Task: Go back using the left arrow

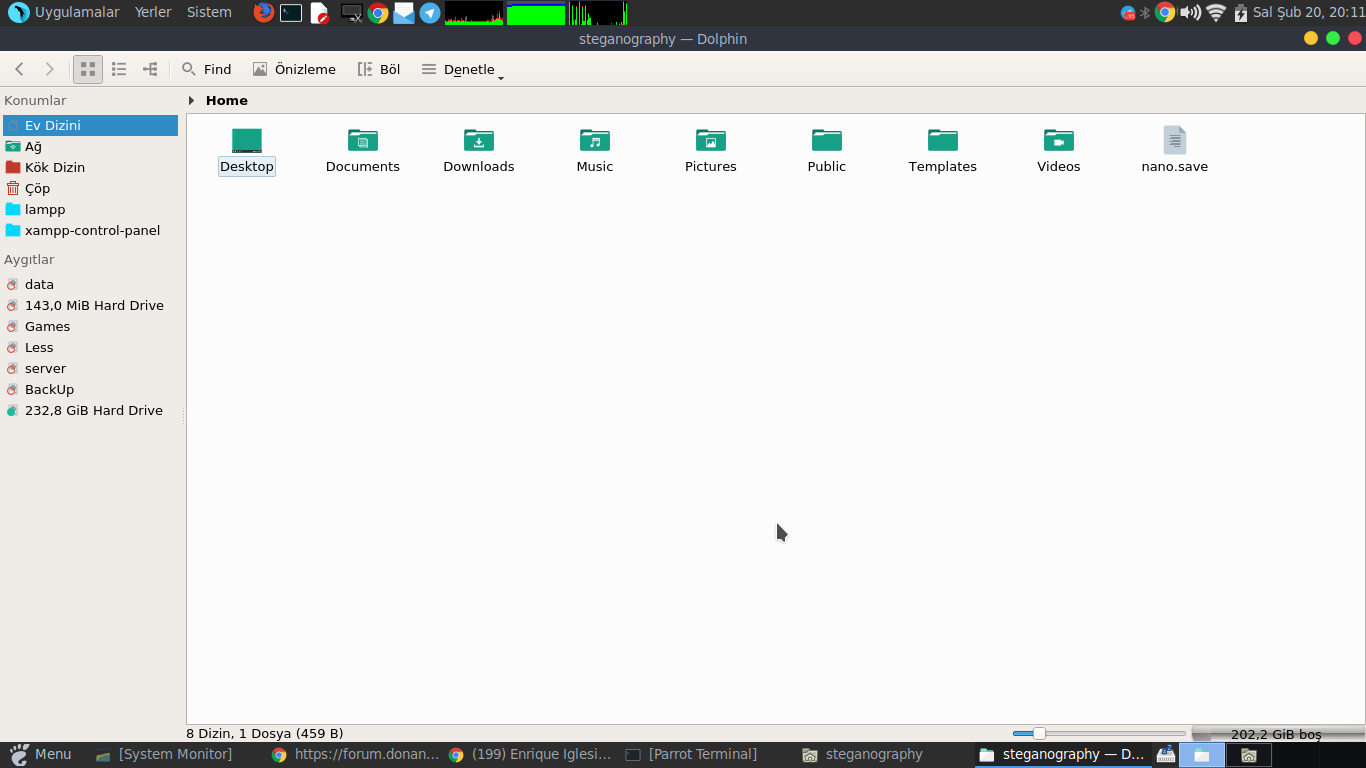Action: click(19, 69)
